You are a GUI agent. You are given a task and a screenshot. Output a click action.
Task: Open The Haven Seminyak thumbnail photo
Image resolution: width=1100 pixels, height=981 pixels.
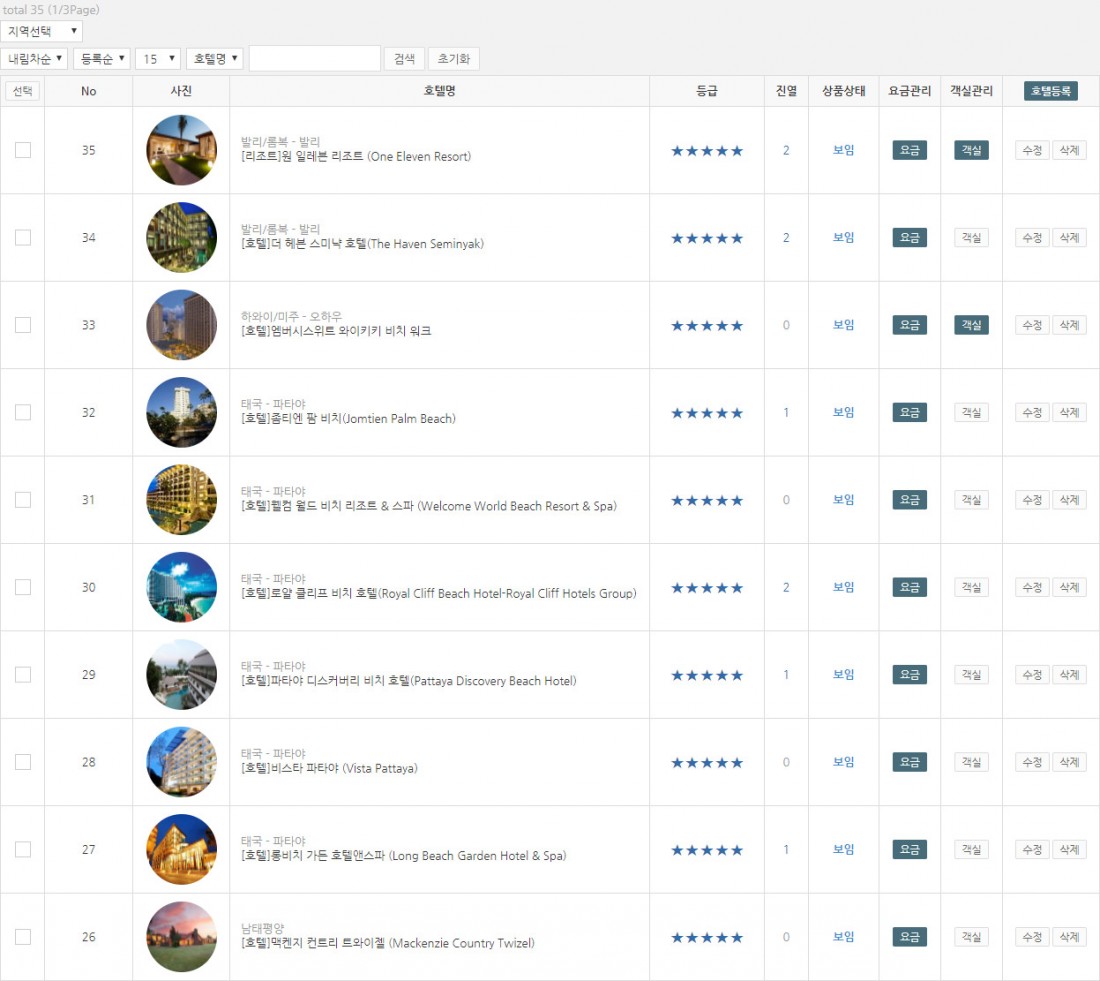point(182,237)
